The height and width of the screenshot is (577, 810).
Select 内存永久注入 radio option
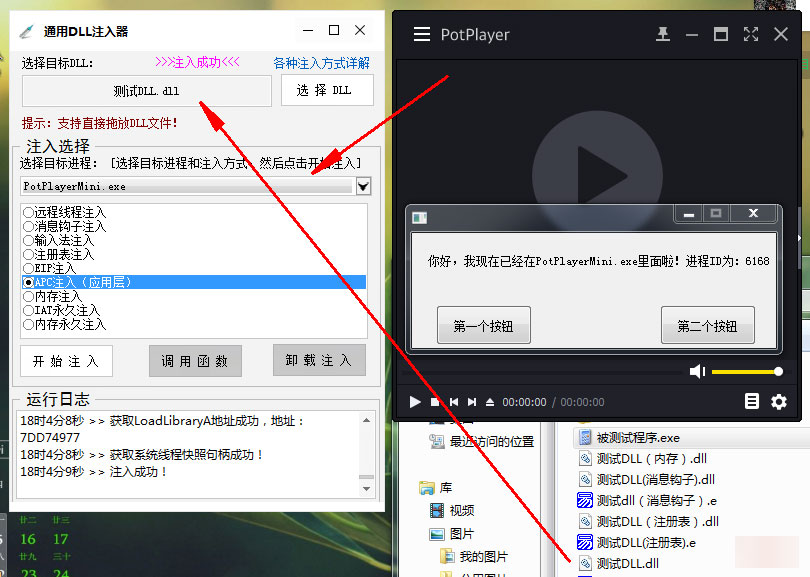pos(64,324)
